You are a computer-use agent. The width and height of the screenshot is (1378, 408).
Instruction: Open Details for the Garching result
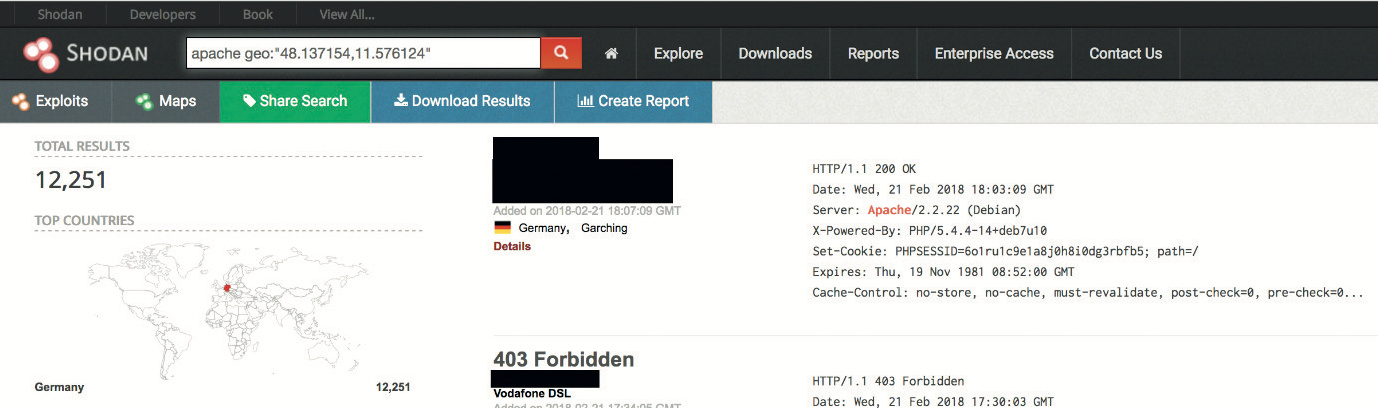[512, 246]
